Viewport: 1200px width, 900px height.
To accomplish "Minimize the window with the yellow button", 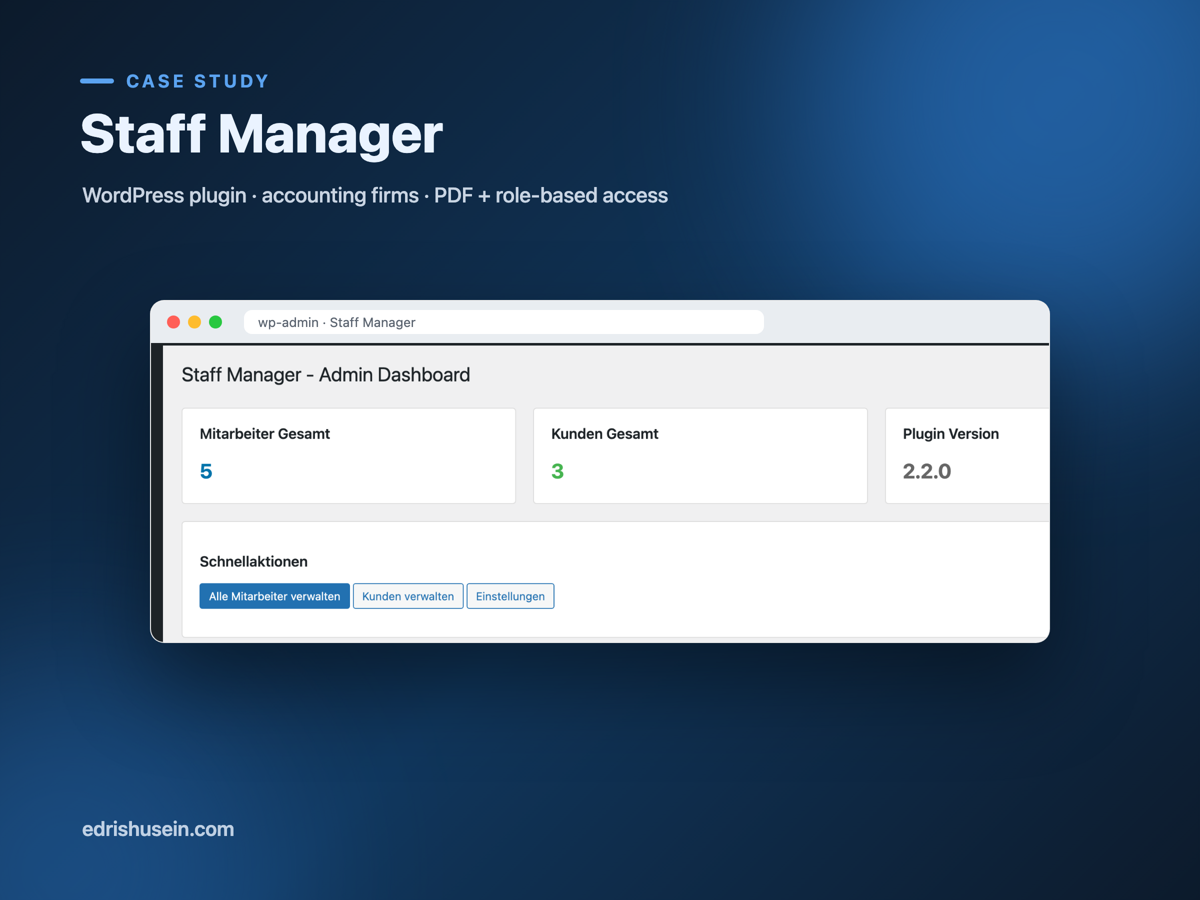I will [194, 322].
